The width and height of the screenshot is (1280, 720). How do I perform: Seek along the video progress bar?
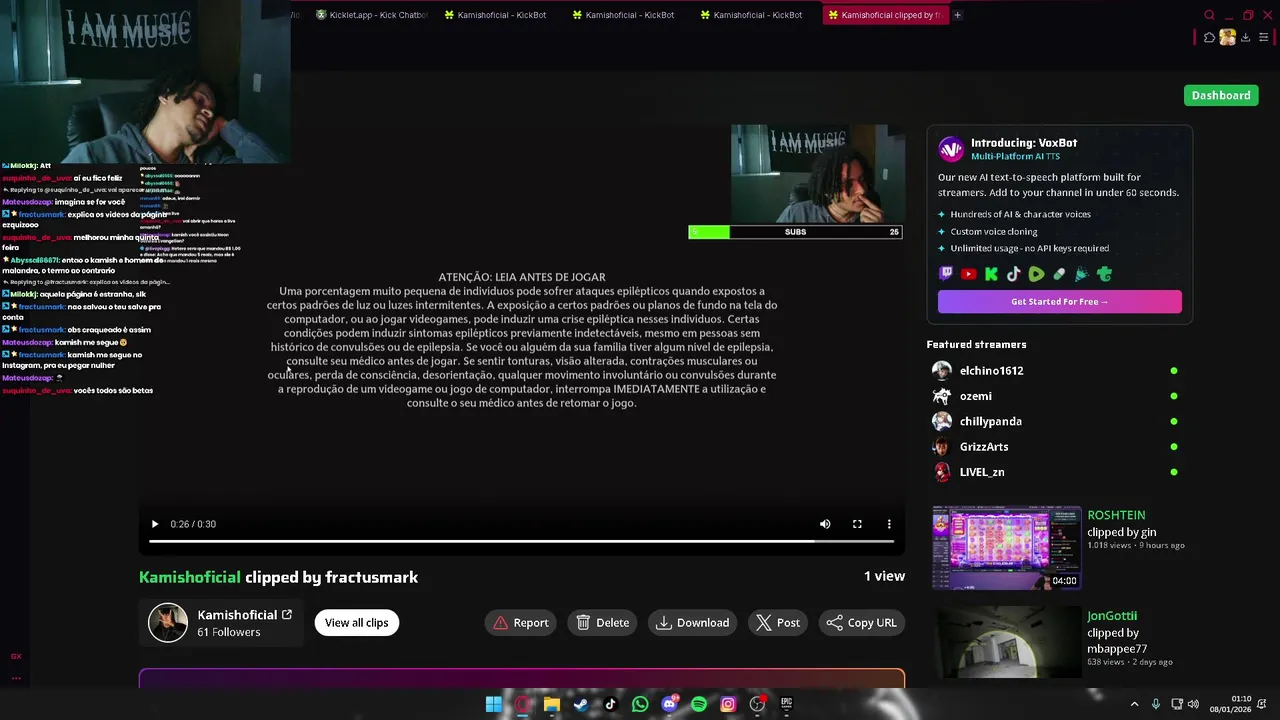point(521,541)
